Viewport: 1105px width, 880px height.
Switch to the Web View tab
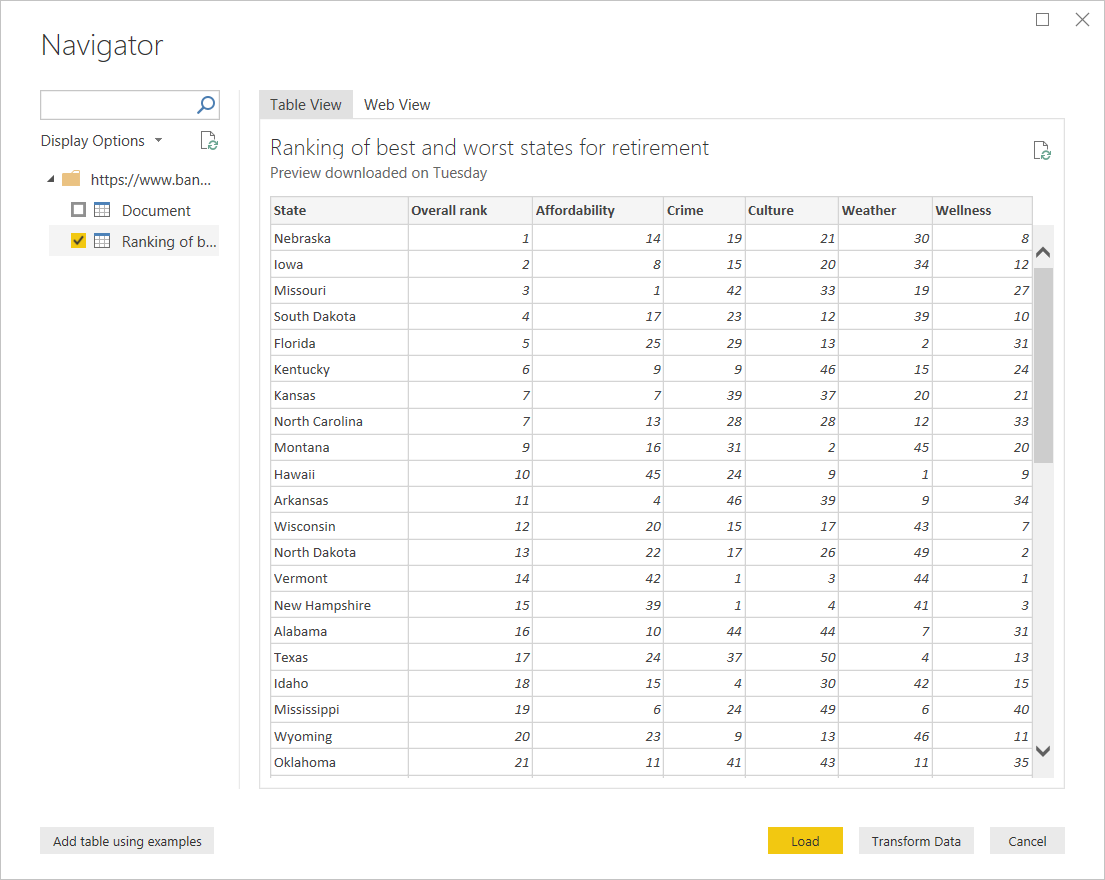tap(397, 105)
